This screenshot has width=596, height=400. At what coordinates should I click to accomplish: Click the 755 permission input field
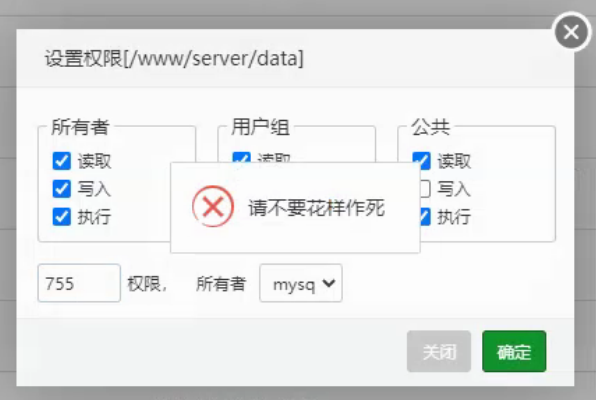79,283
